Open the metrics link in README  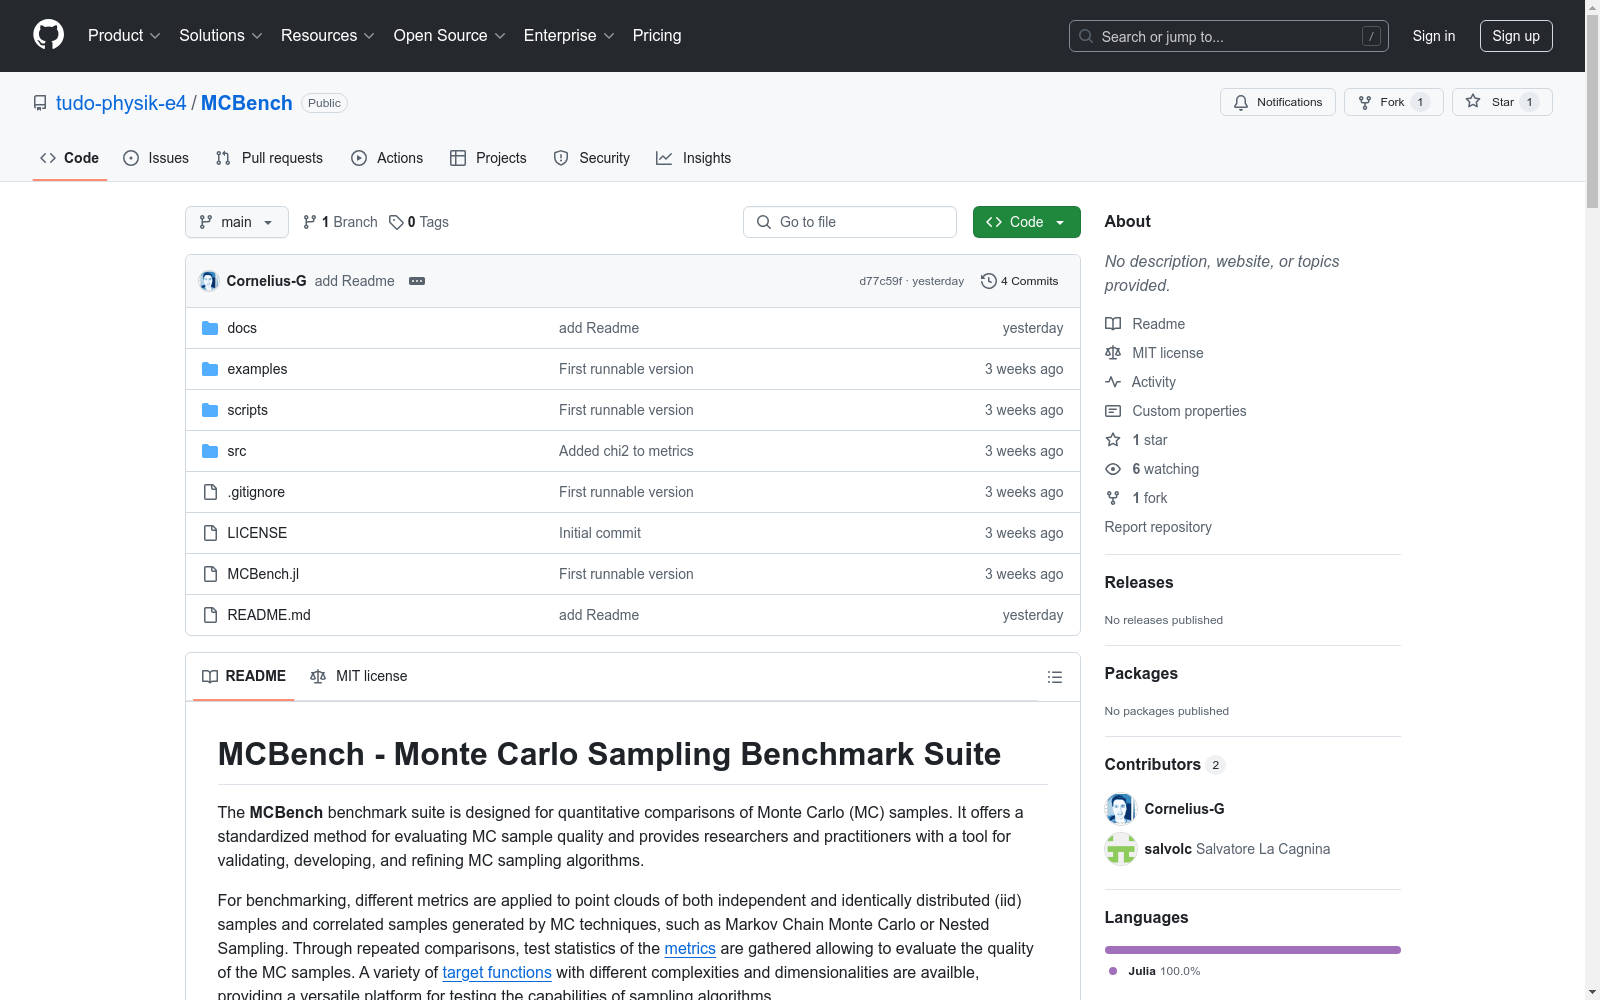(690, 948)
